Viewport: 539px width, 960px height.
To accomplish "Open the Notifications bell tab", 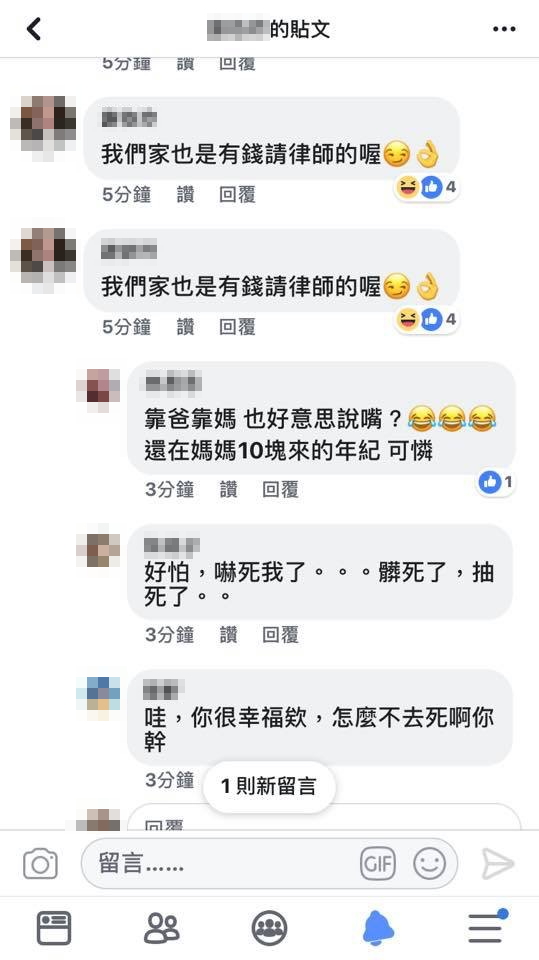I will tap(379, 928).
